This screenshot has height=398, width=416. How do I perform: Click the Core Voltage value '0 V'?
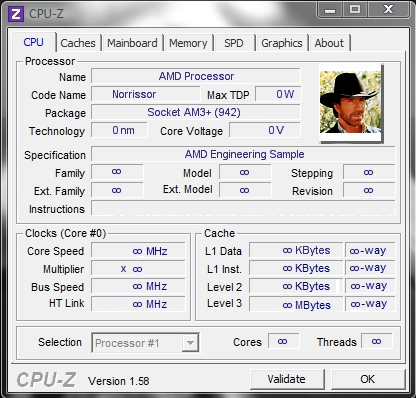pos(265,130)
